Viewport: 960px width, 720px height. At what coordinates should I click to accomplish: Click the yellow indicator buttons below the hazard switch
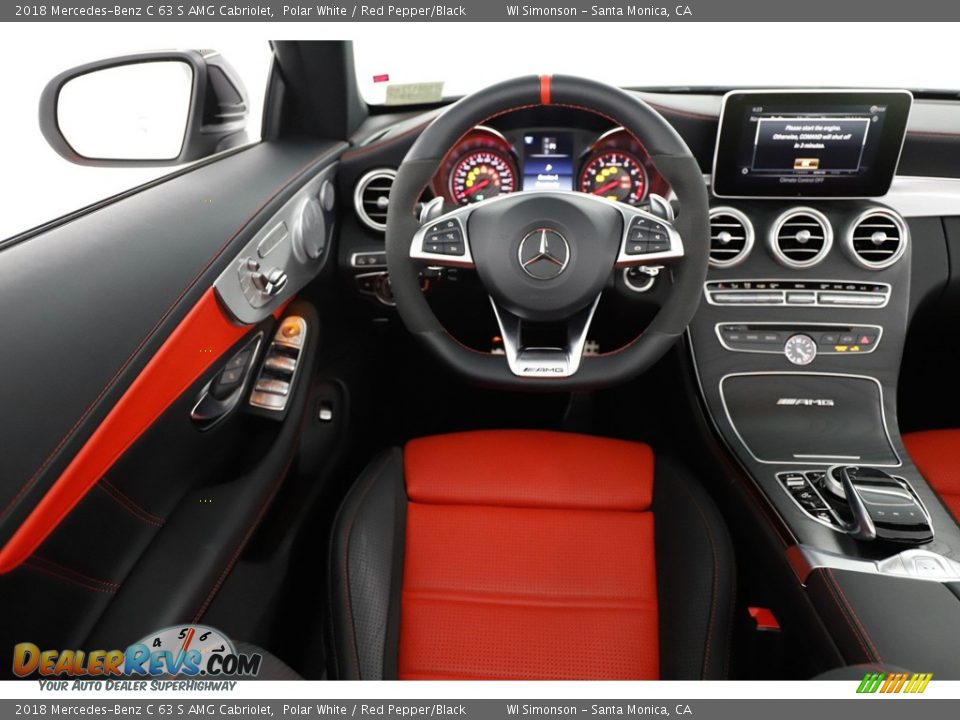click(847, 348)
